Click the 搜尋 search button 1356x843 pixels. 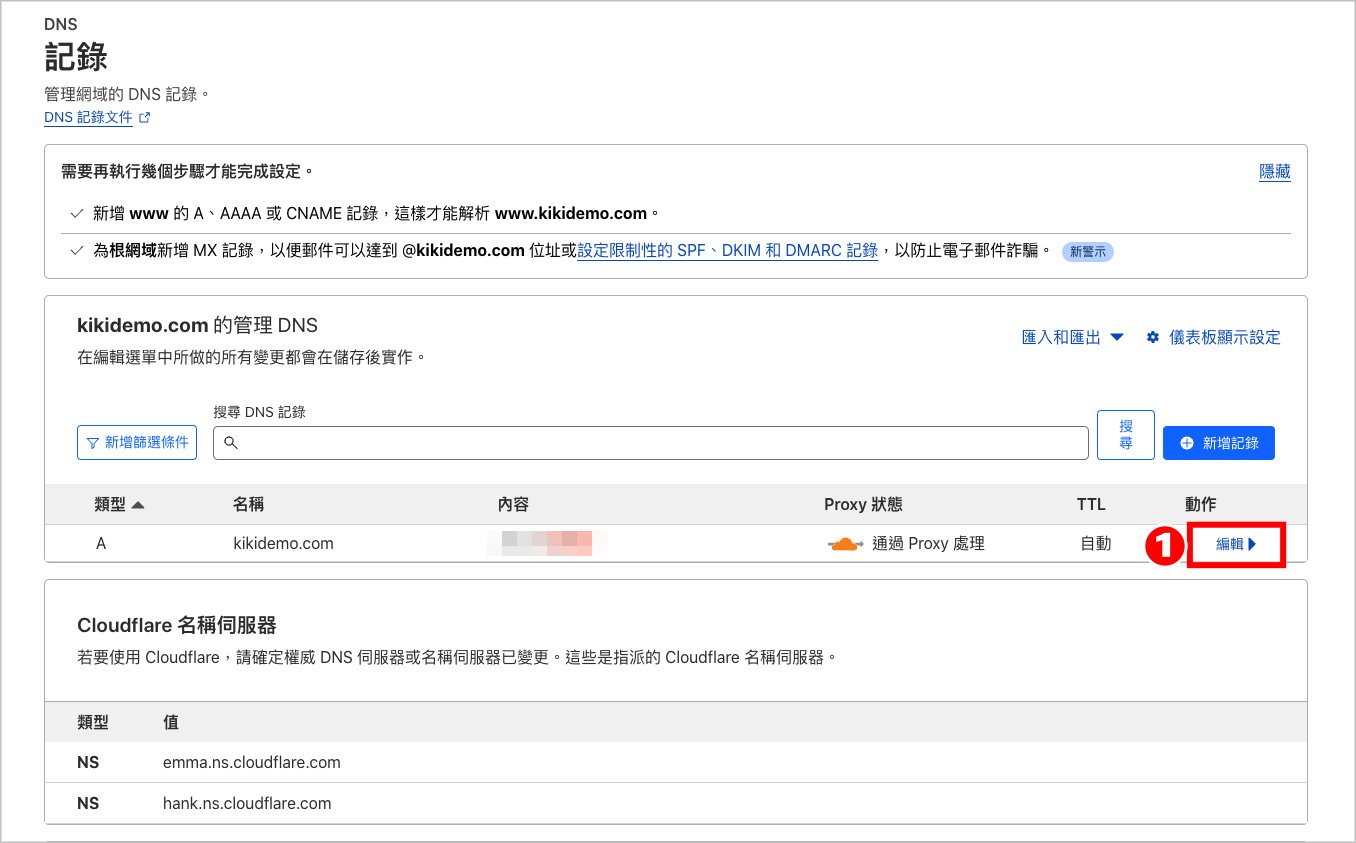[x=1126, y=435]
